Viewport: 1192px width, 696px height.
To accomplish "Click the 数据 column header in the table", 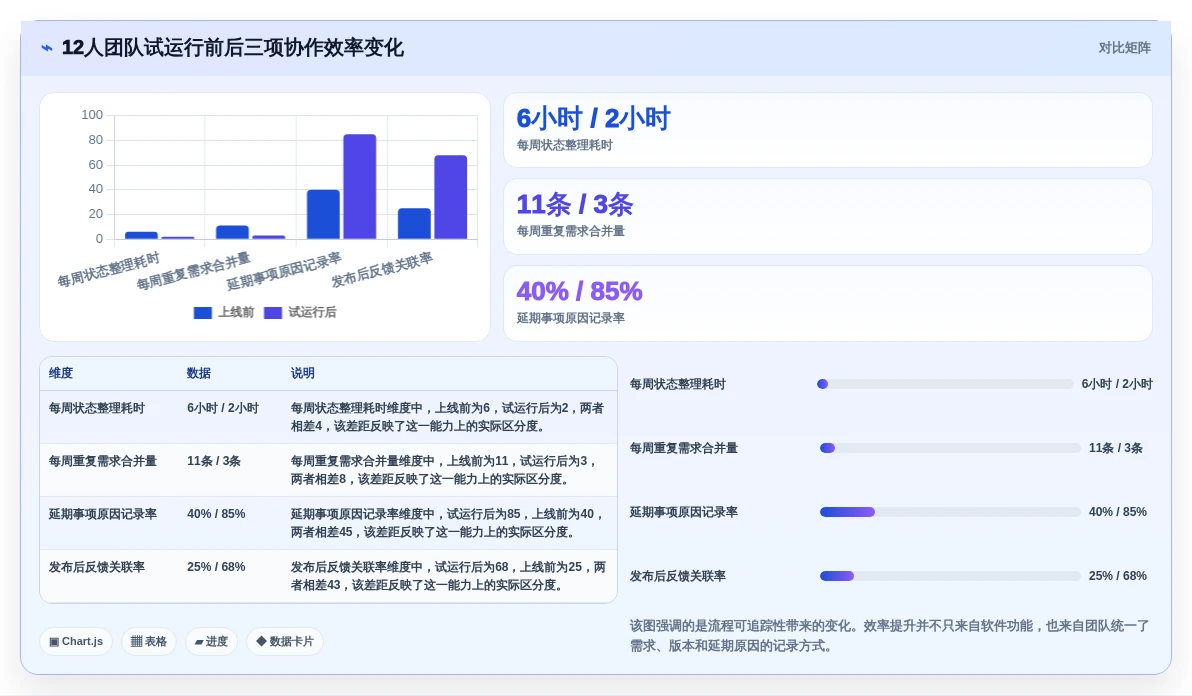I will click(198, 373).
